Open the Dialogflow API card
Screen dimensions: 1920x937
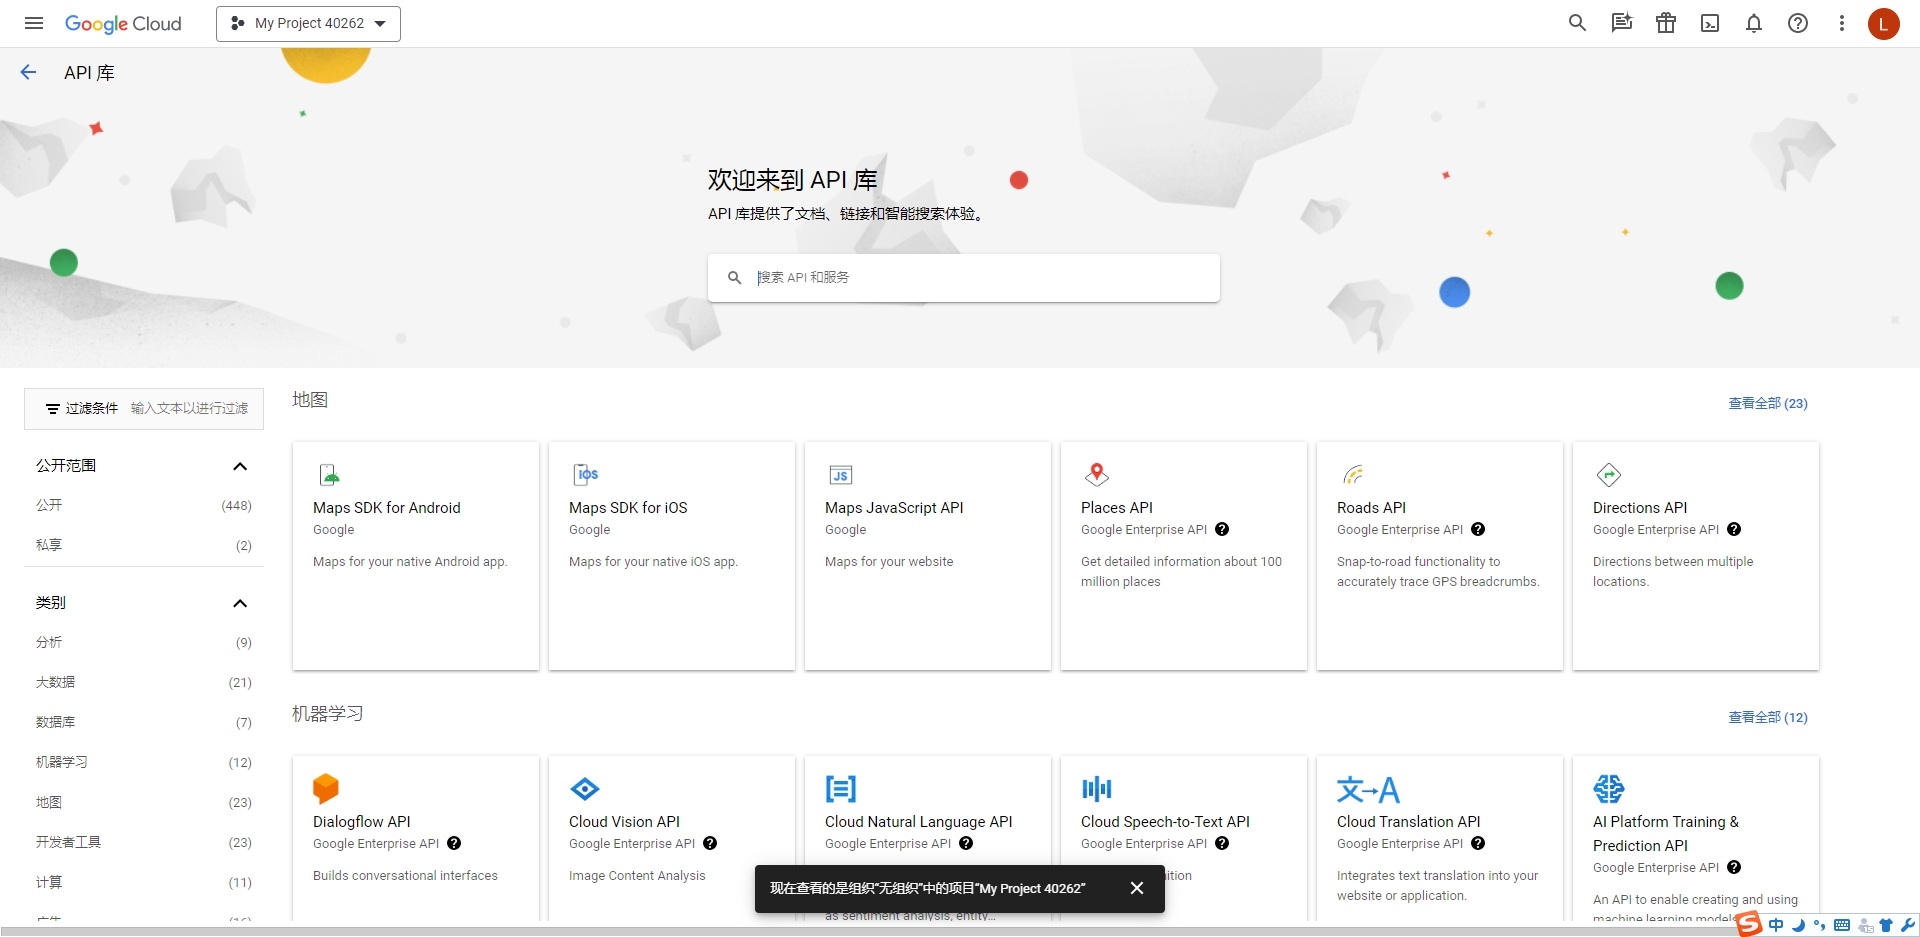[x=416, y=838]
